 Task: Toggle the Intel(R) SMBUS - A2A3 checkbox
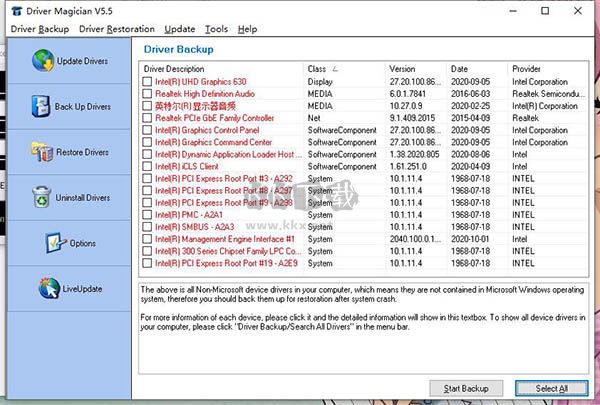click(x=148, y=227)
